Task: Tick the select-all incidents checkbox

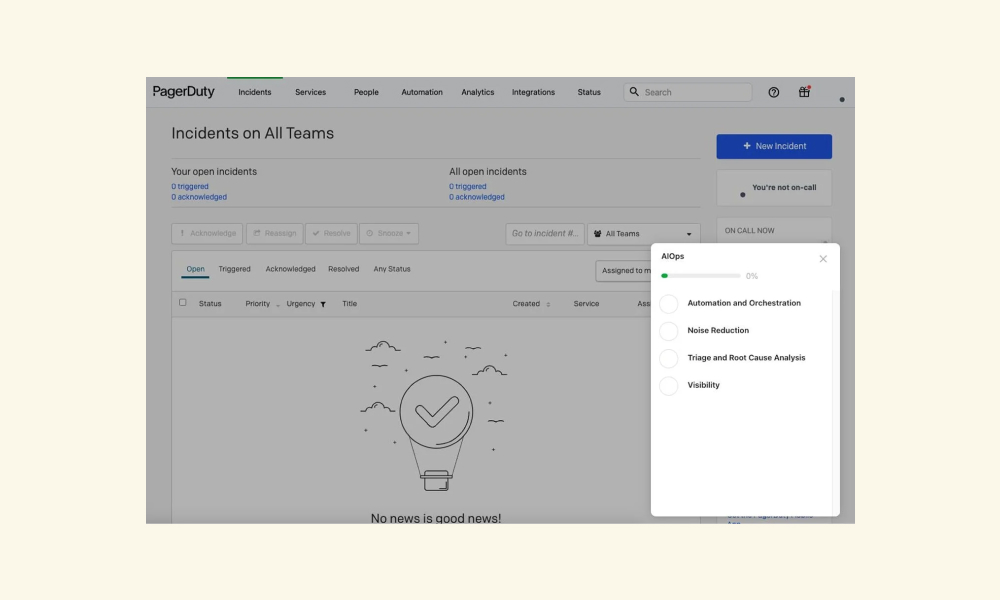Action: pyautogui.click(x=182, y=303)
